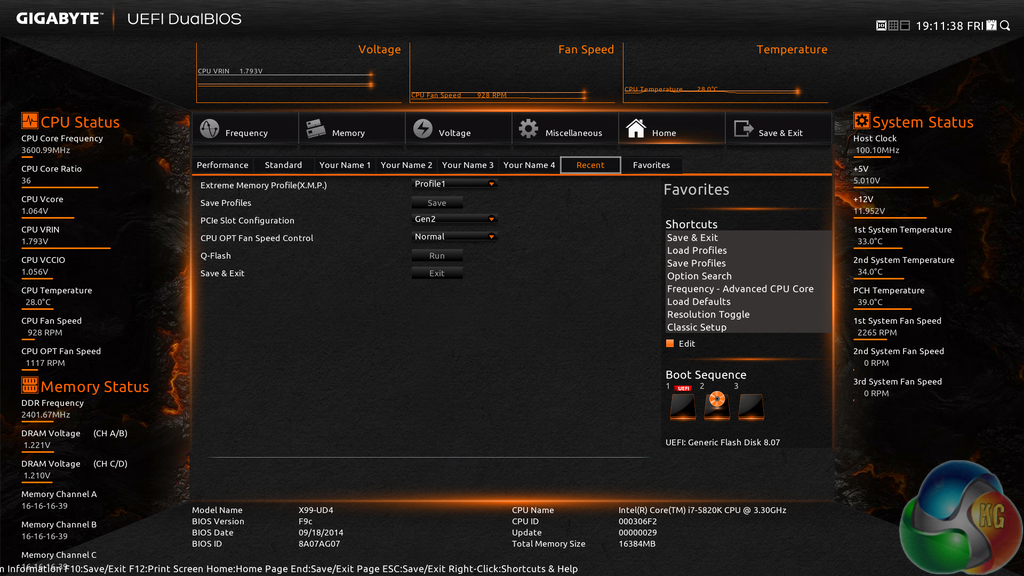The height and width of the screenshot is (576, 1024).
Task: Click the Load Defaults shortcut
Action: (699, 302)
